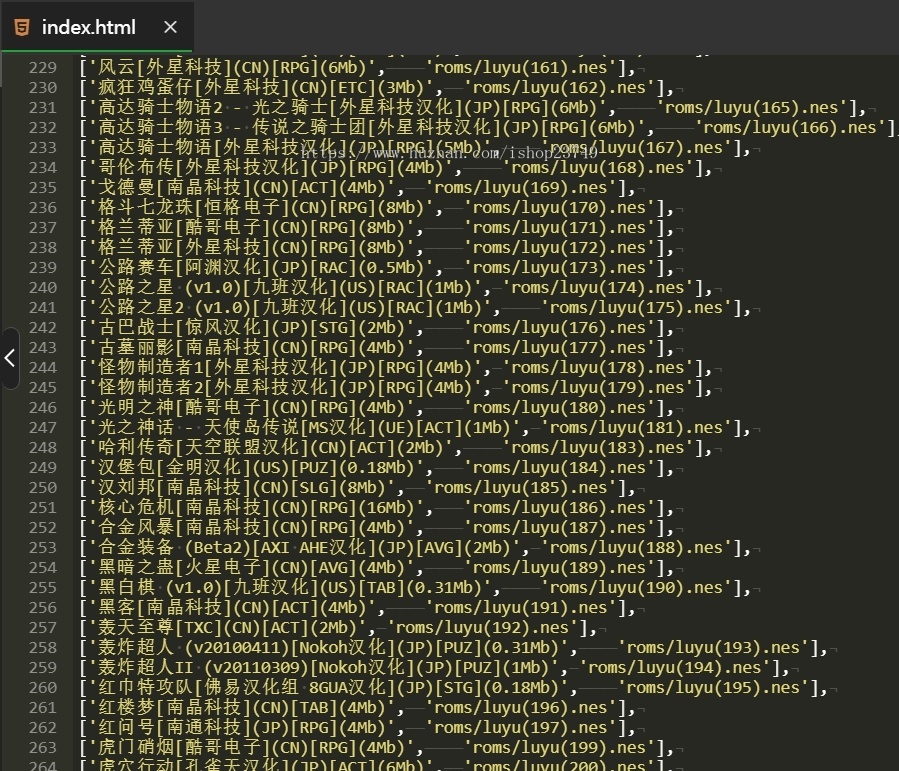The width and height of the screenshot is (899, 771).
Task: Click the string starting '格斗七龙珠' on line 236
Action: tap(261, 208)
